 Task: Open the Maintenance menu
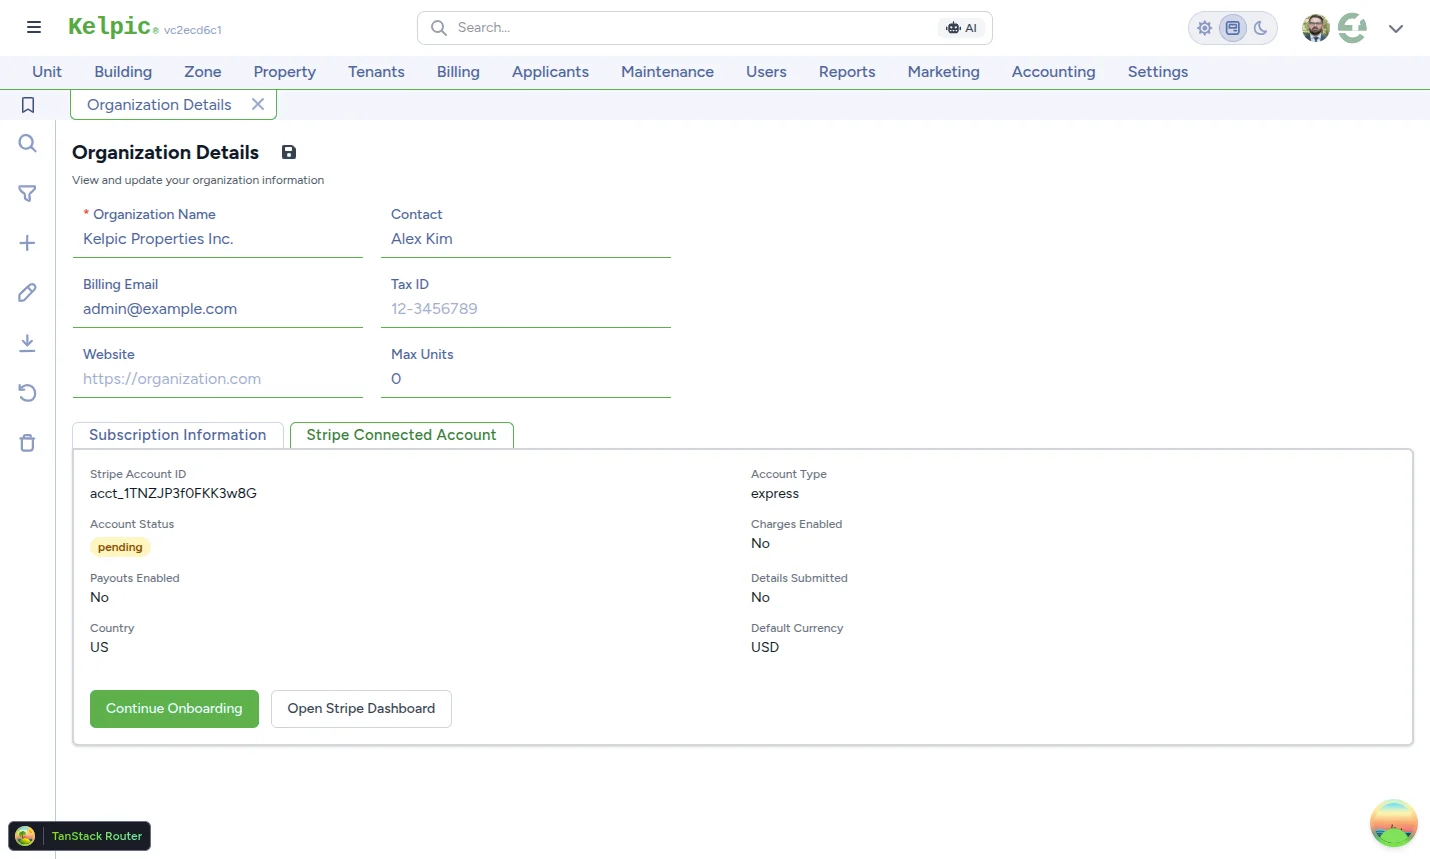[x=667, y=72]
